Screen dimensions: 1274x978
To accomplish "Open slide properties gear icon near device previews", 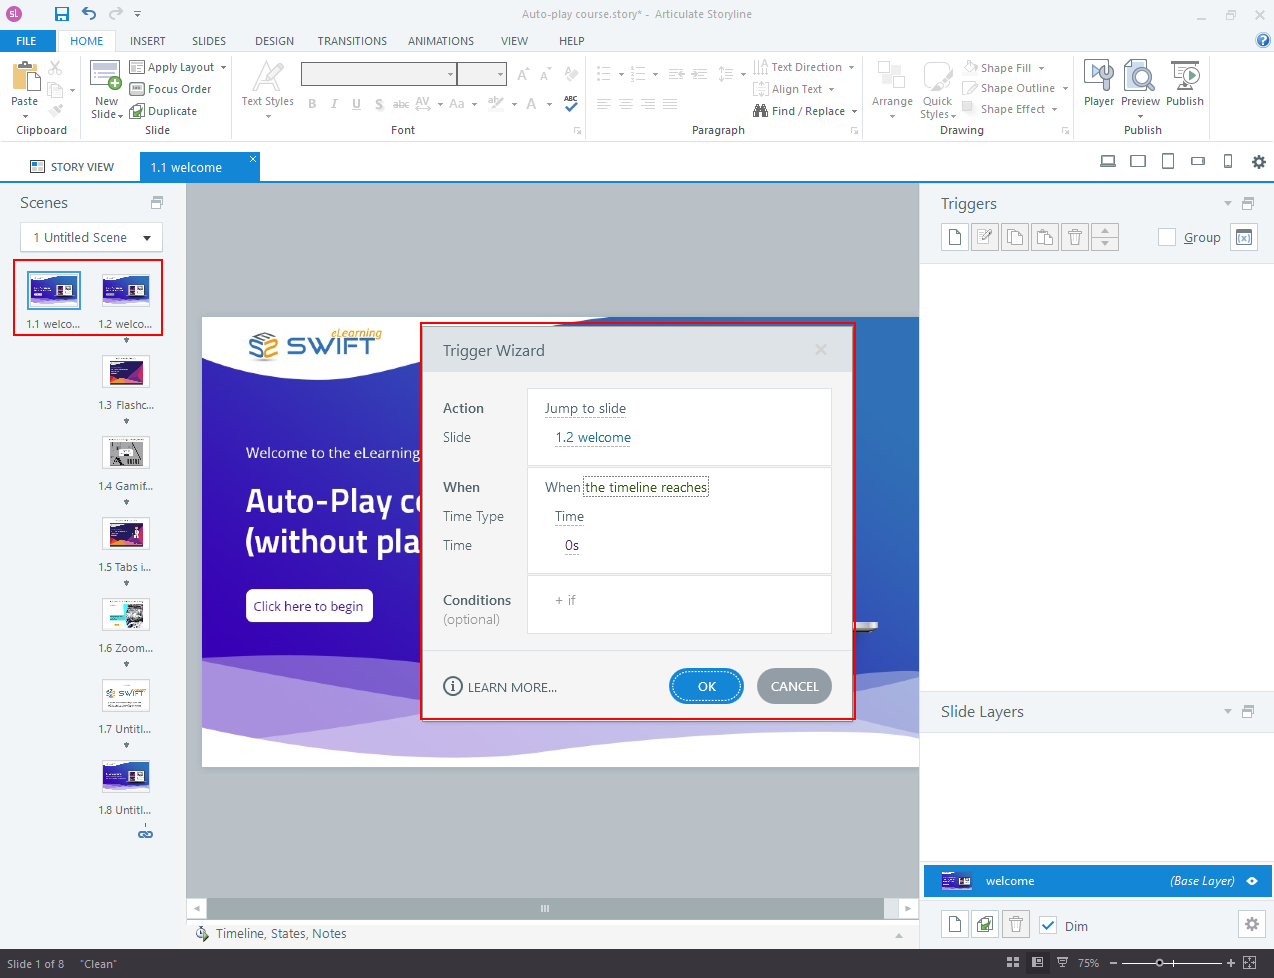I will point(1258,162).
